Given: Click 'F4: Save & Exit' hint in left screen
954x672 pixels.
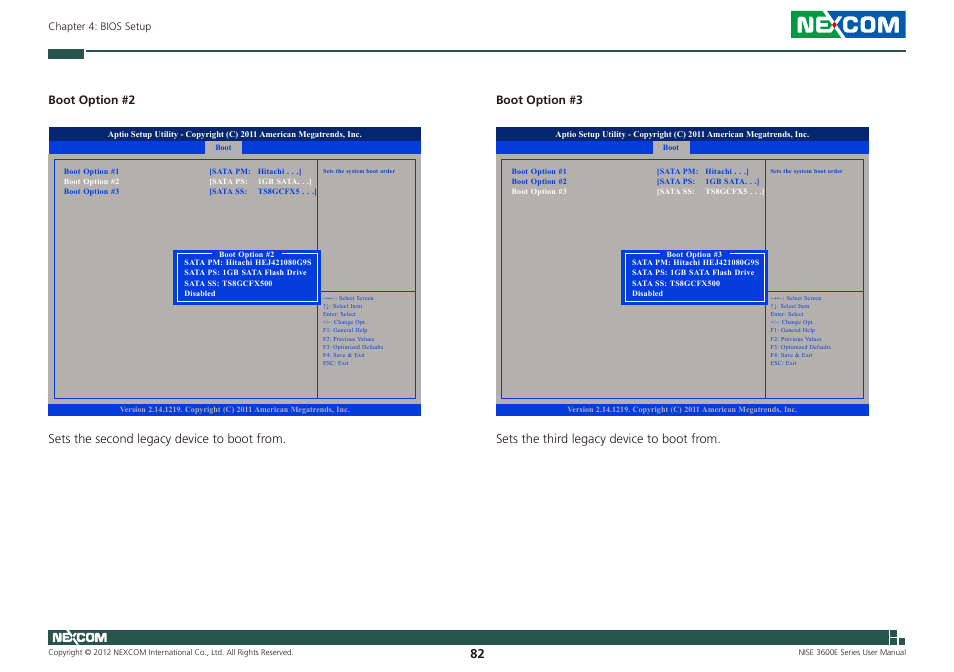Looking at the screenshot, I should [x=344, y=355].
